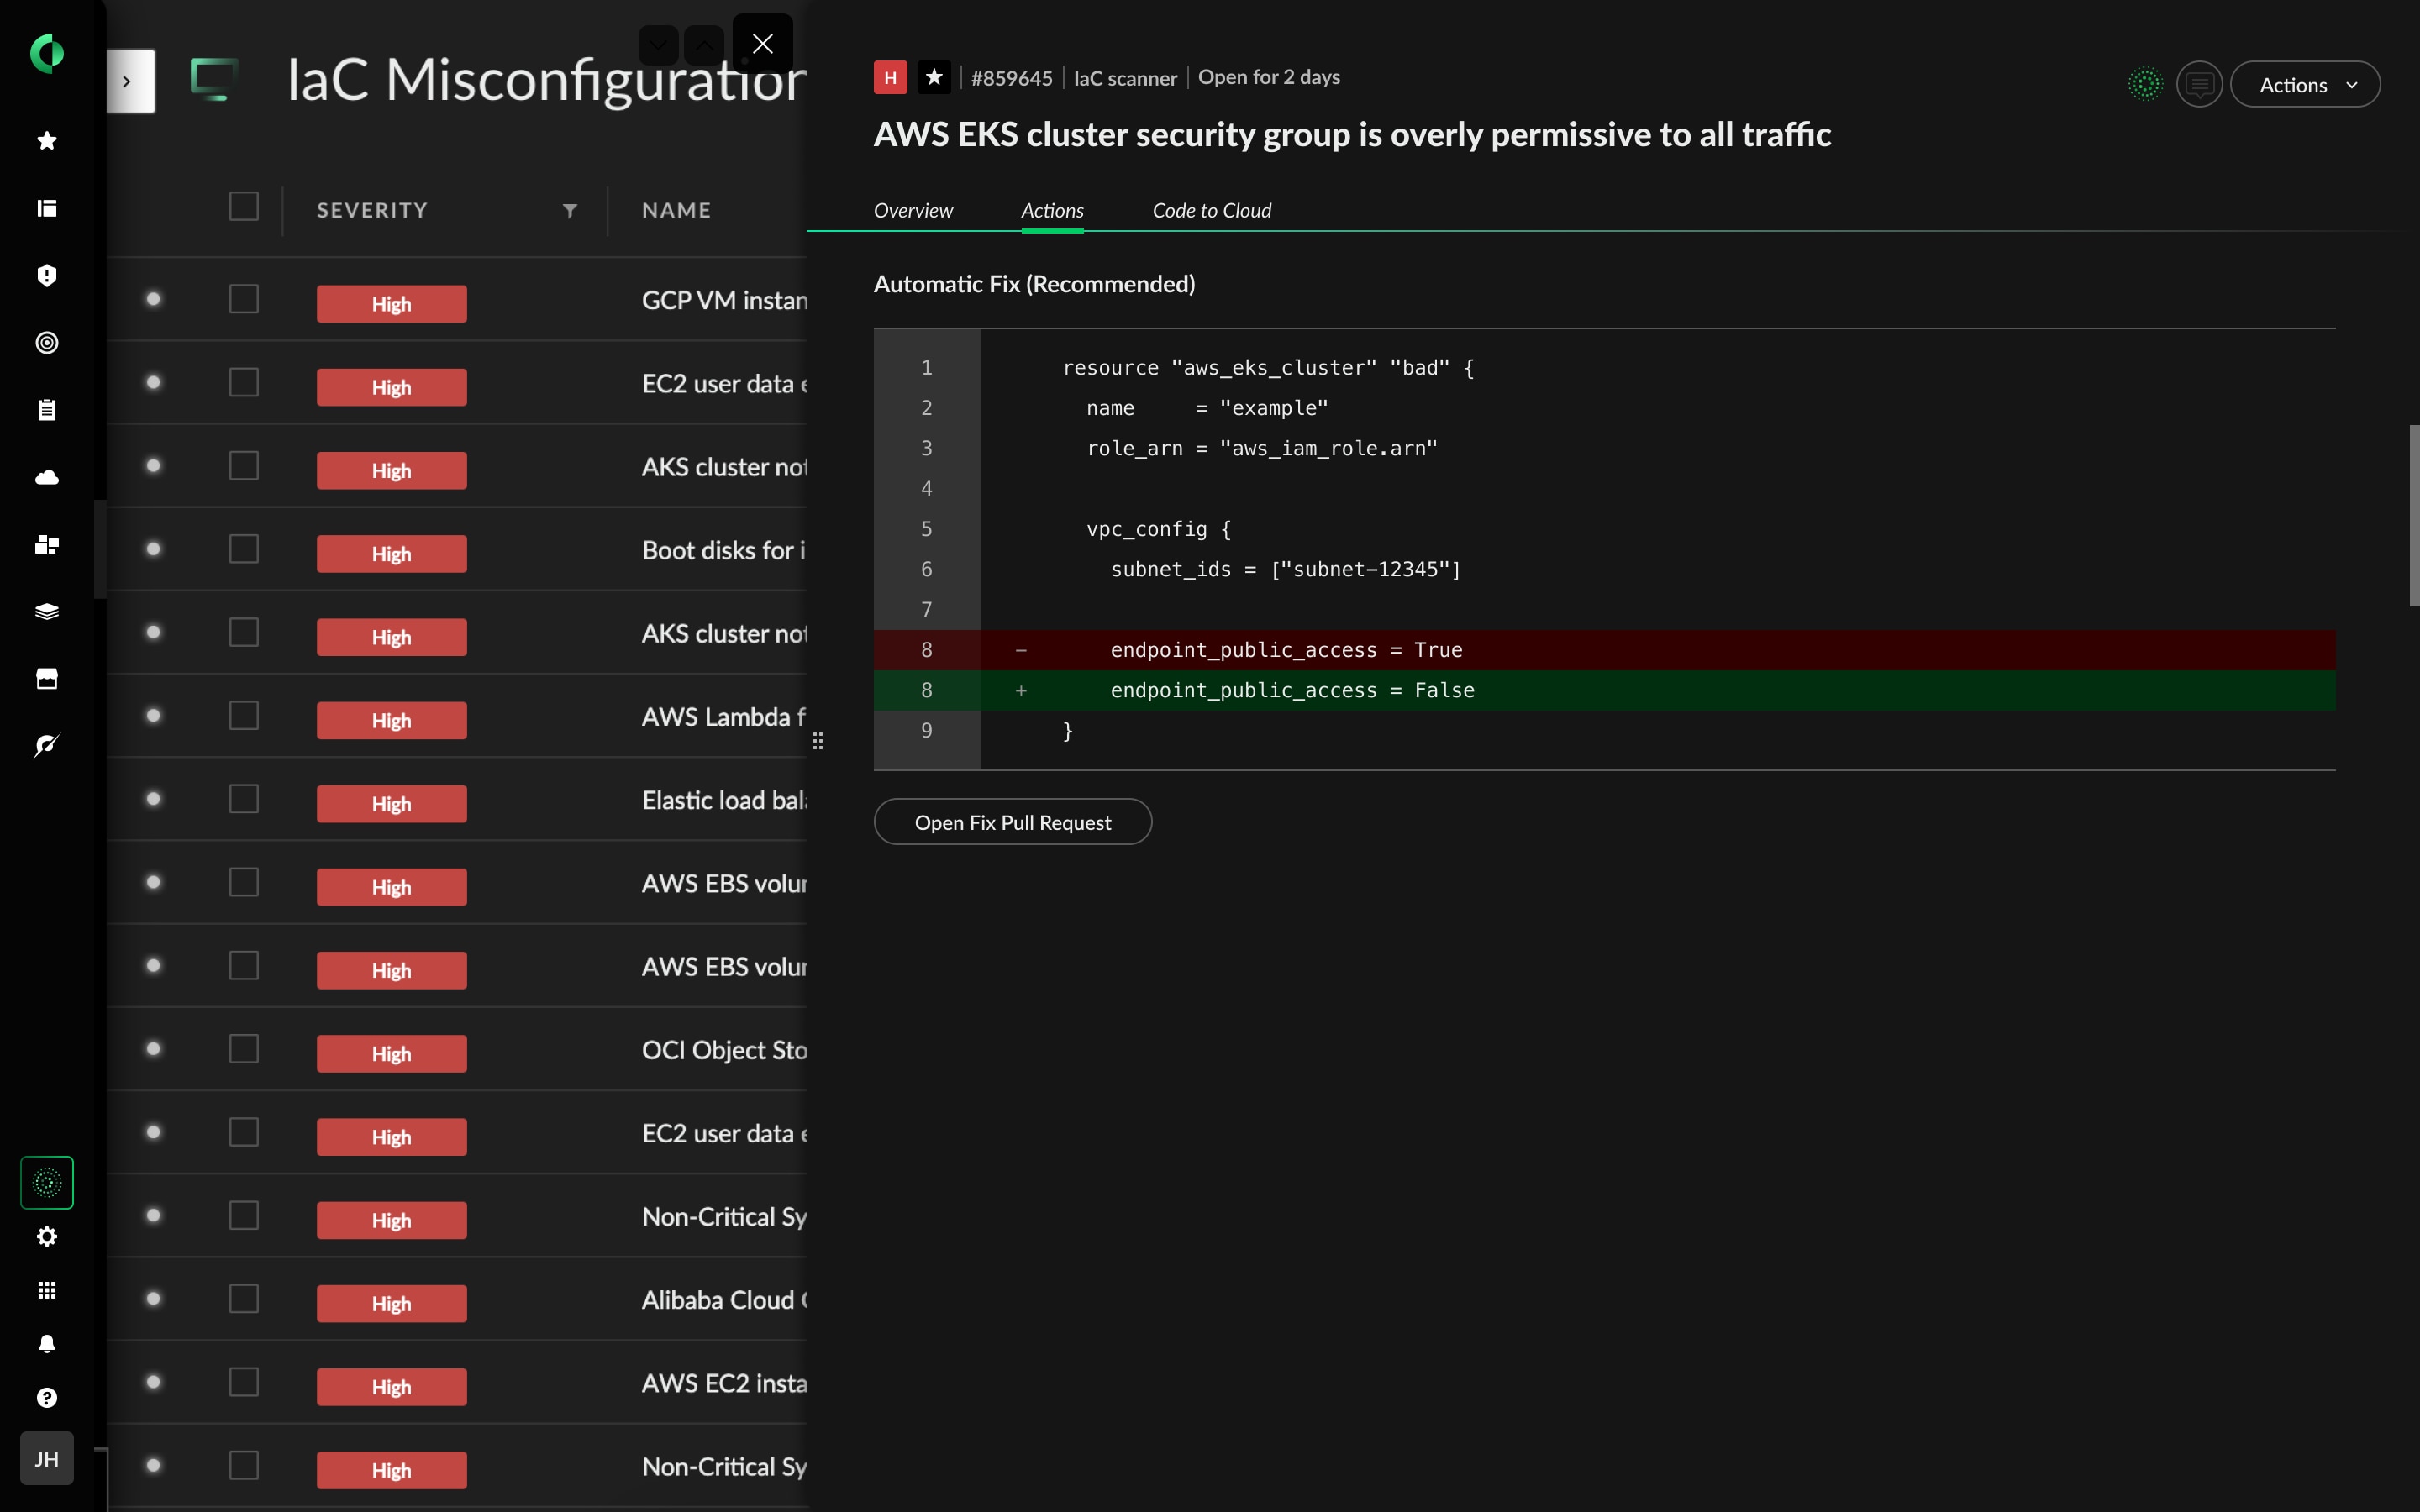This screenshot has height=1512, width=2420.
Task: Check the checkbox for the GCP VM instance row
Action: [x=244, y=299]
